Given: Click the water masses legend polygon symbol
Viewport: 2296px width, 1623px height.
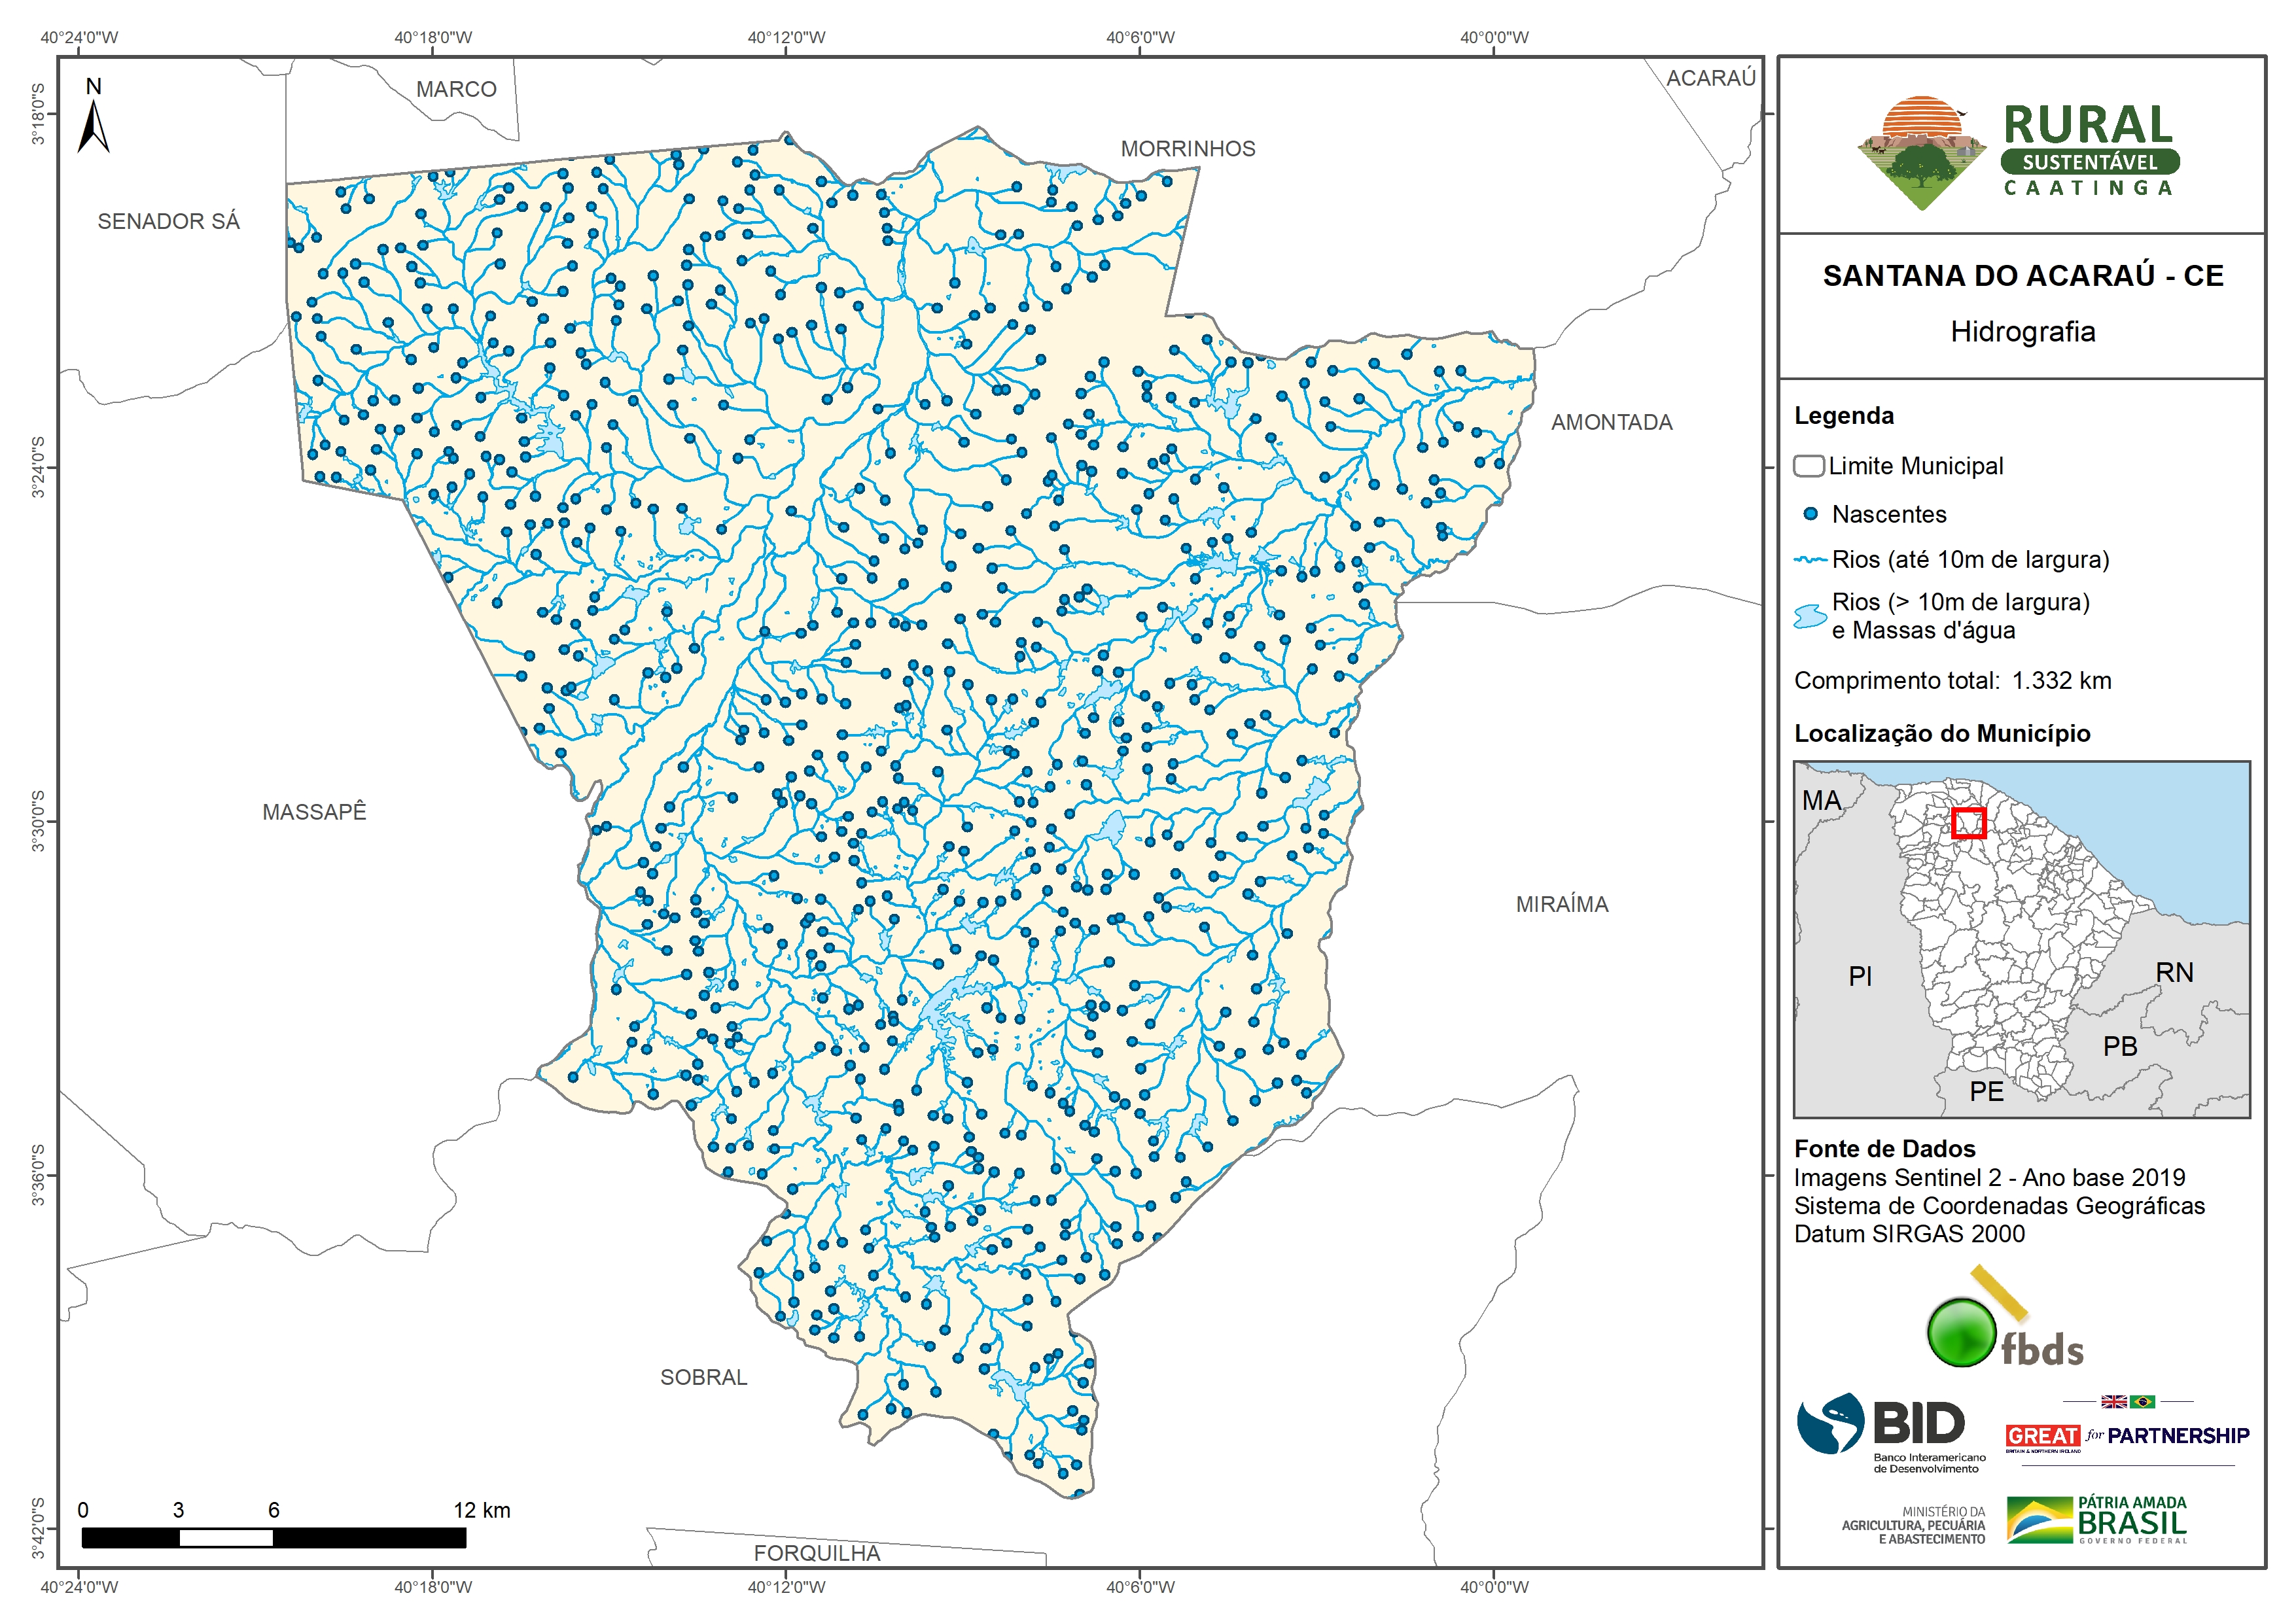Looking at the screenshot, I should coord(1810,616).
